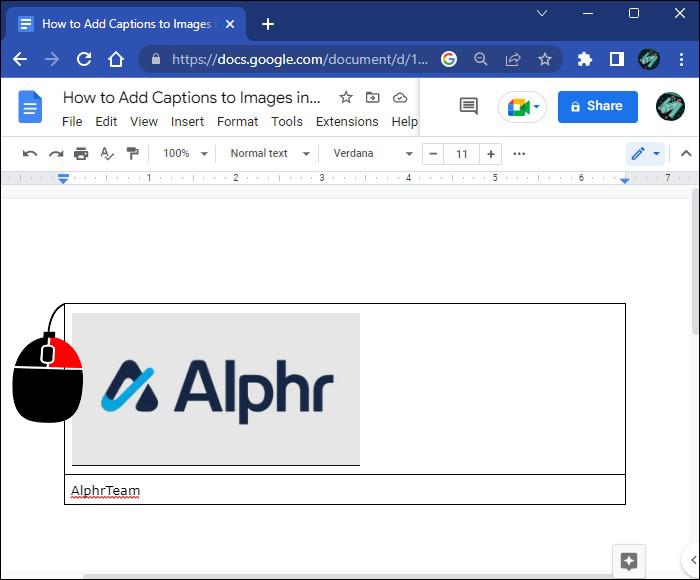Click the blue Share button
This screenshot has height=580, width=700.
(598, 107)
